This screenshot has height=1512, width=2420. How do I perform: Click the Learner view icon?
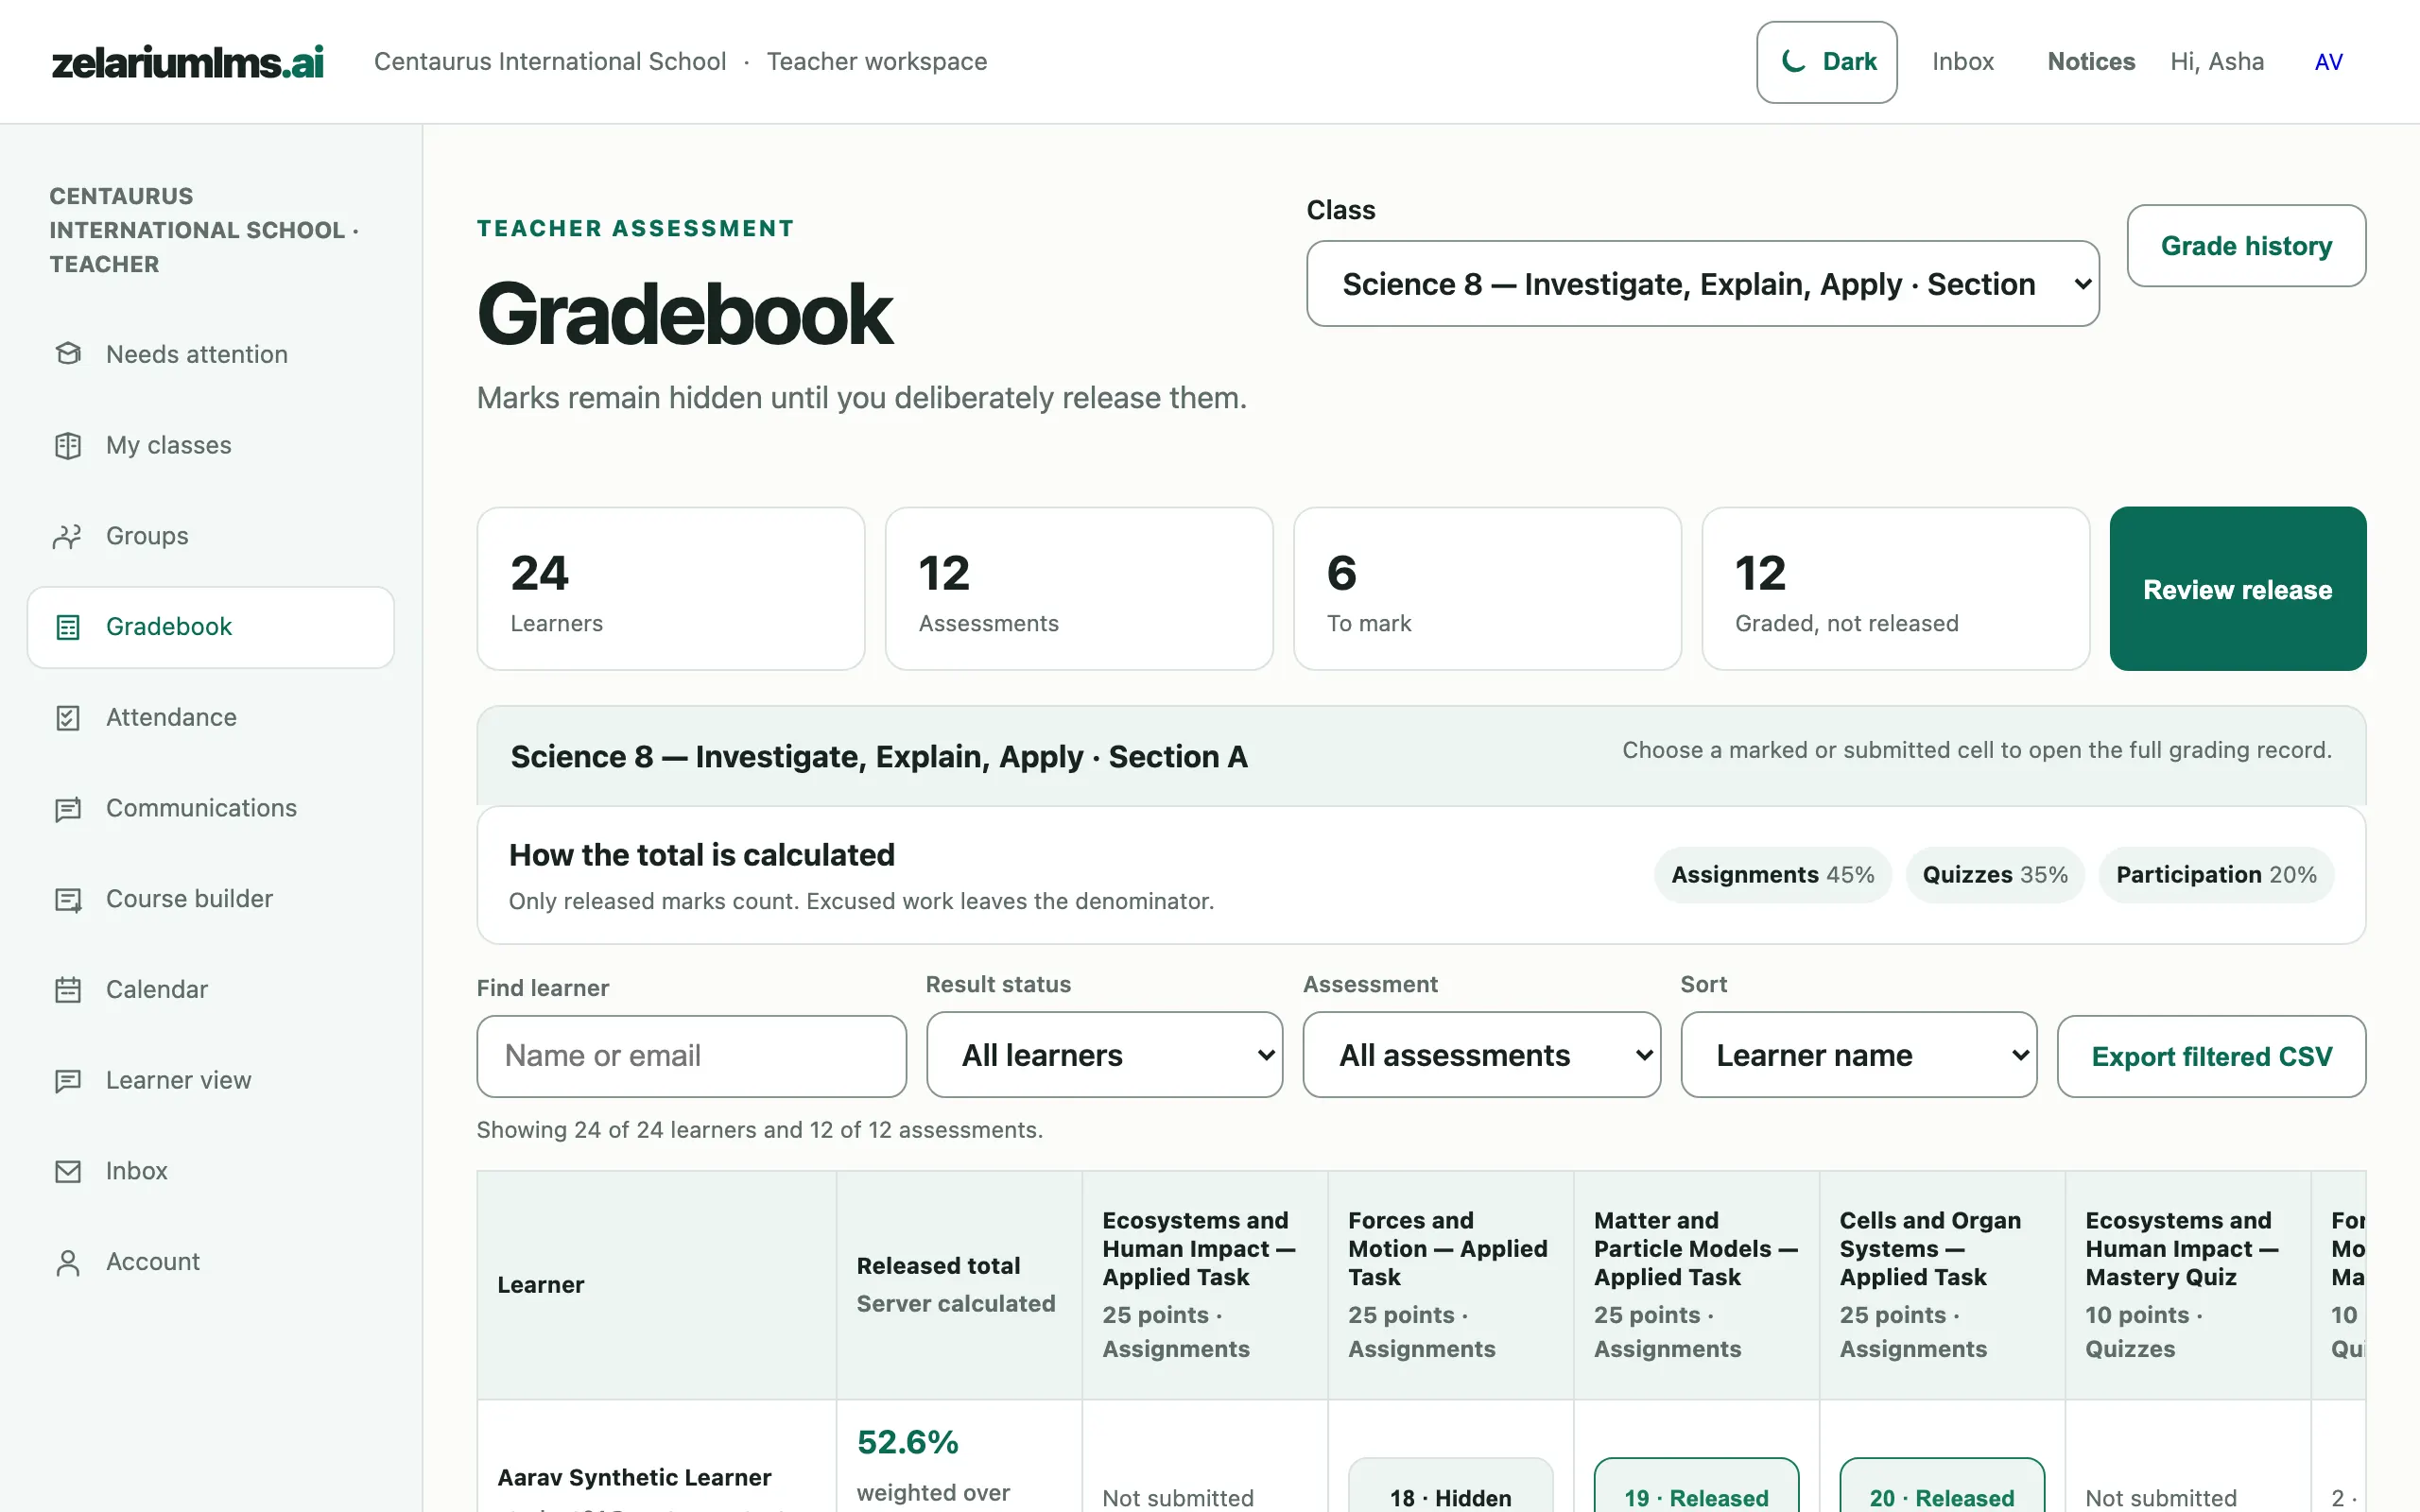(68, 1080)
